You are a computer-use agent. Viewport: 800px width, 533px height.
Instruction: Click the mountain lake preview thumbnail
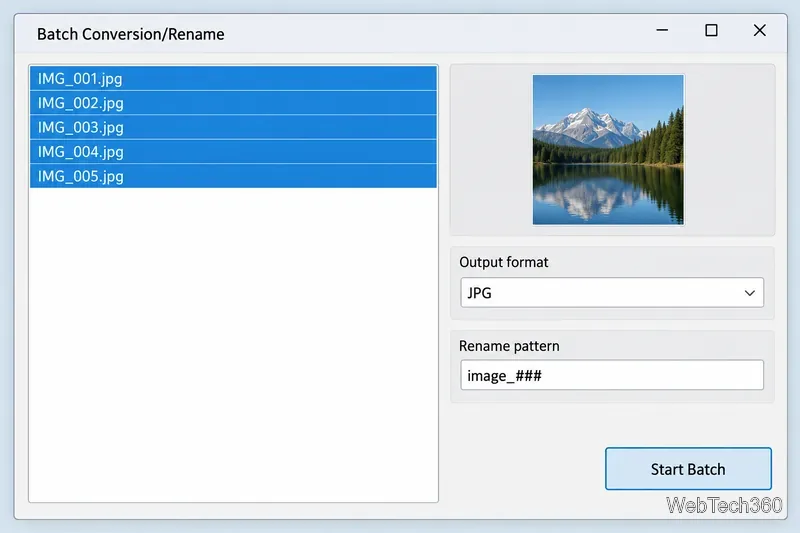tap(608, 150)
